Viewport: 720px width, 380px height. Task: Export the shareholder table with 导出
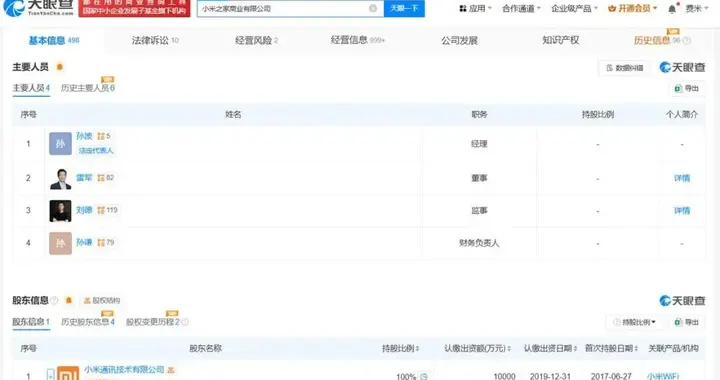[687, 322]
